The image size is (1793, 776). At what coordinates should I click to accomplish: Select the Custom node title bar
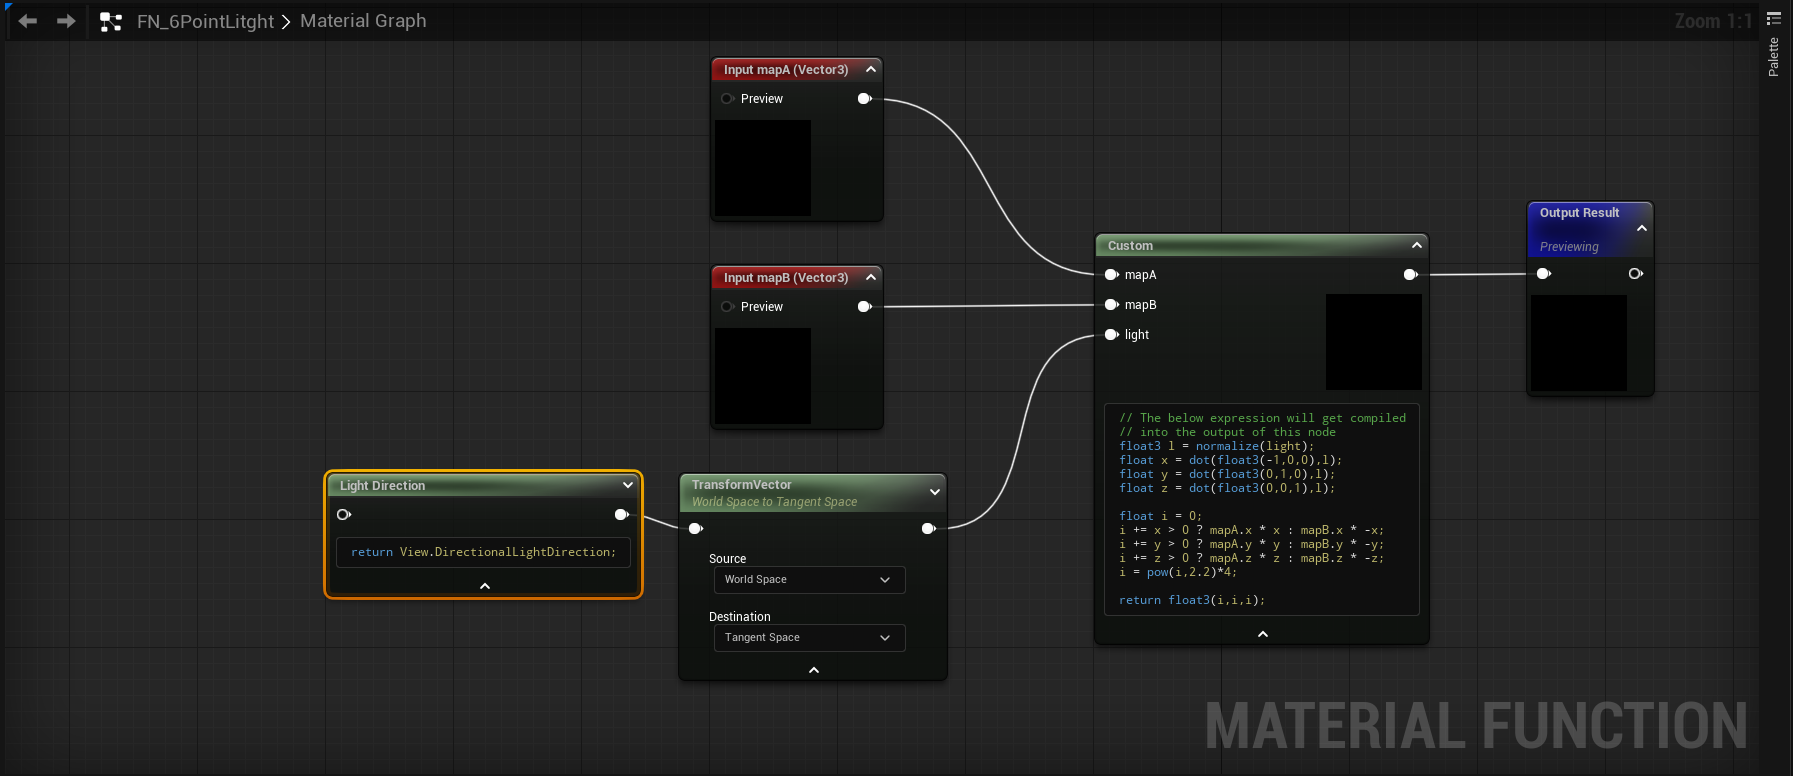click(x=1262, y=245)
